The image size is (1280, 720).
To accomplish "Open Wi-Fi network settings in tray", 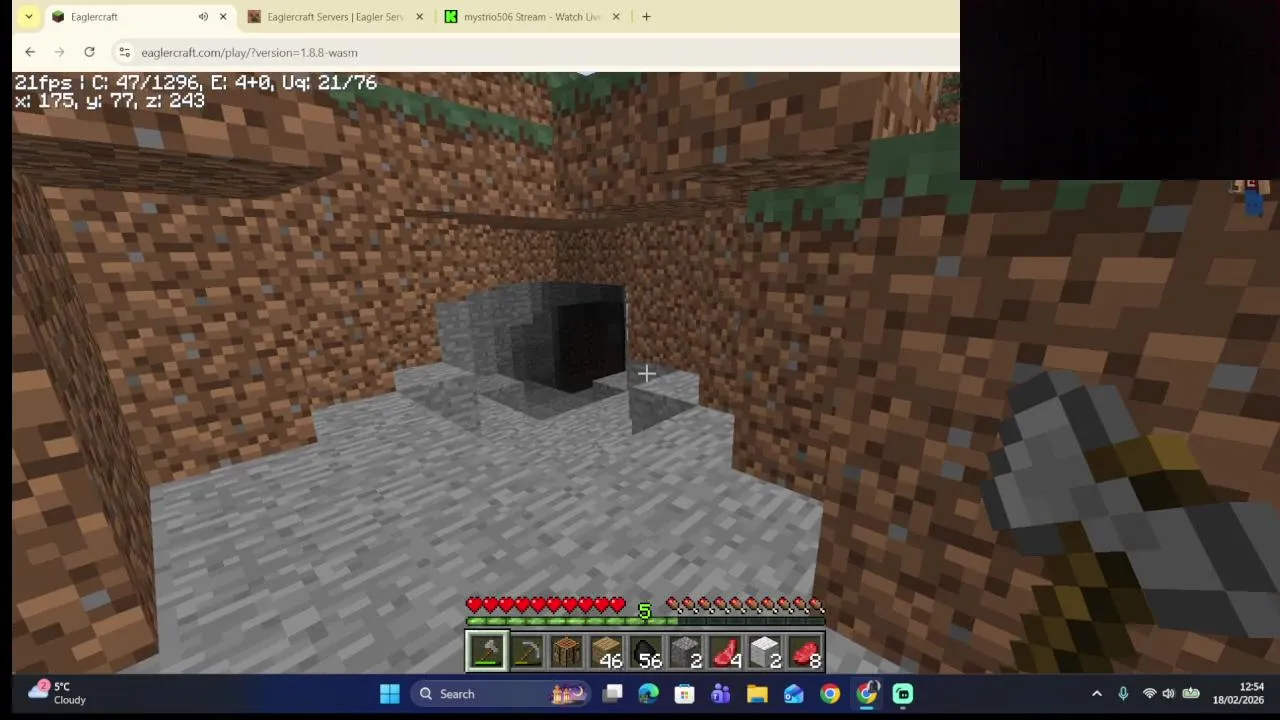I will pyautogui.click(x=1149, y=694).
